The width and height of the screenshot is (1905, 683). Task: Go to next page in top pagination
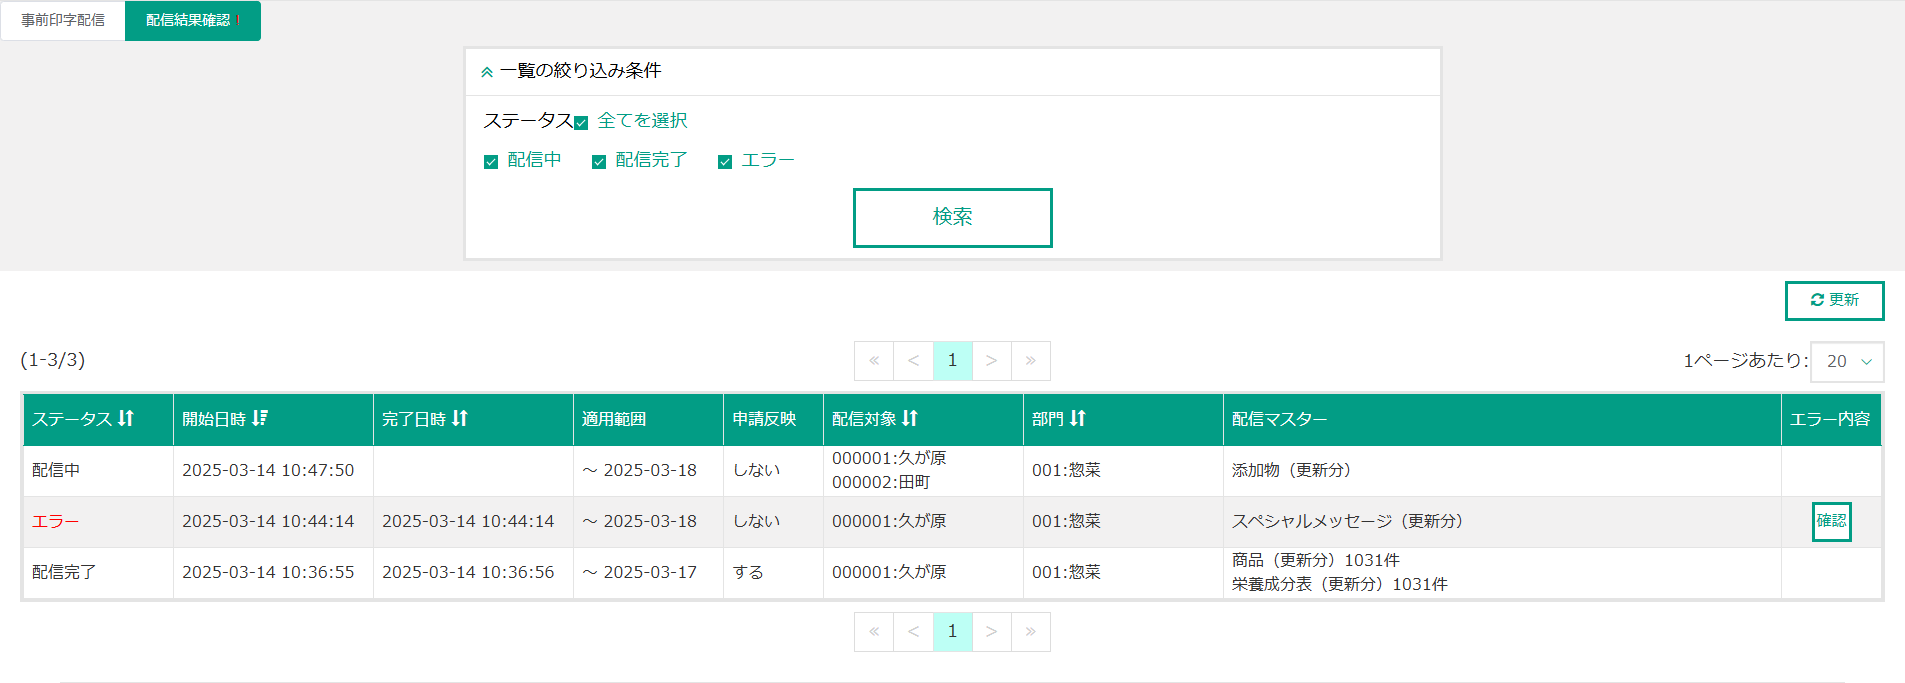coord(991,361)
